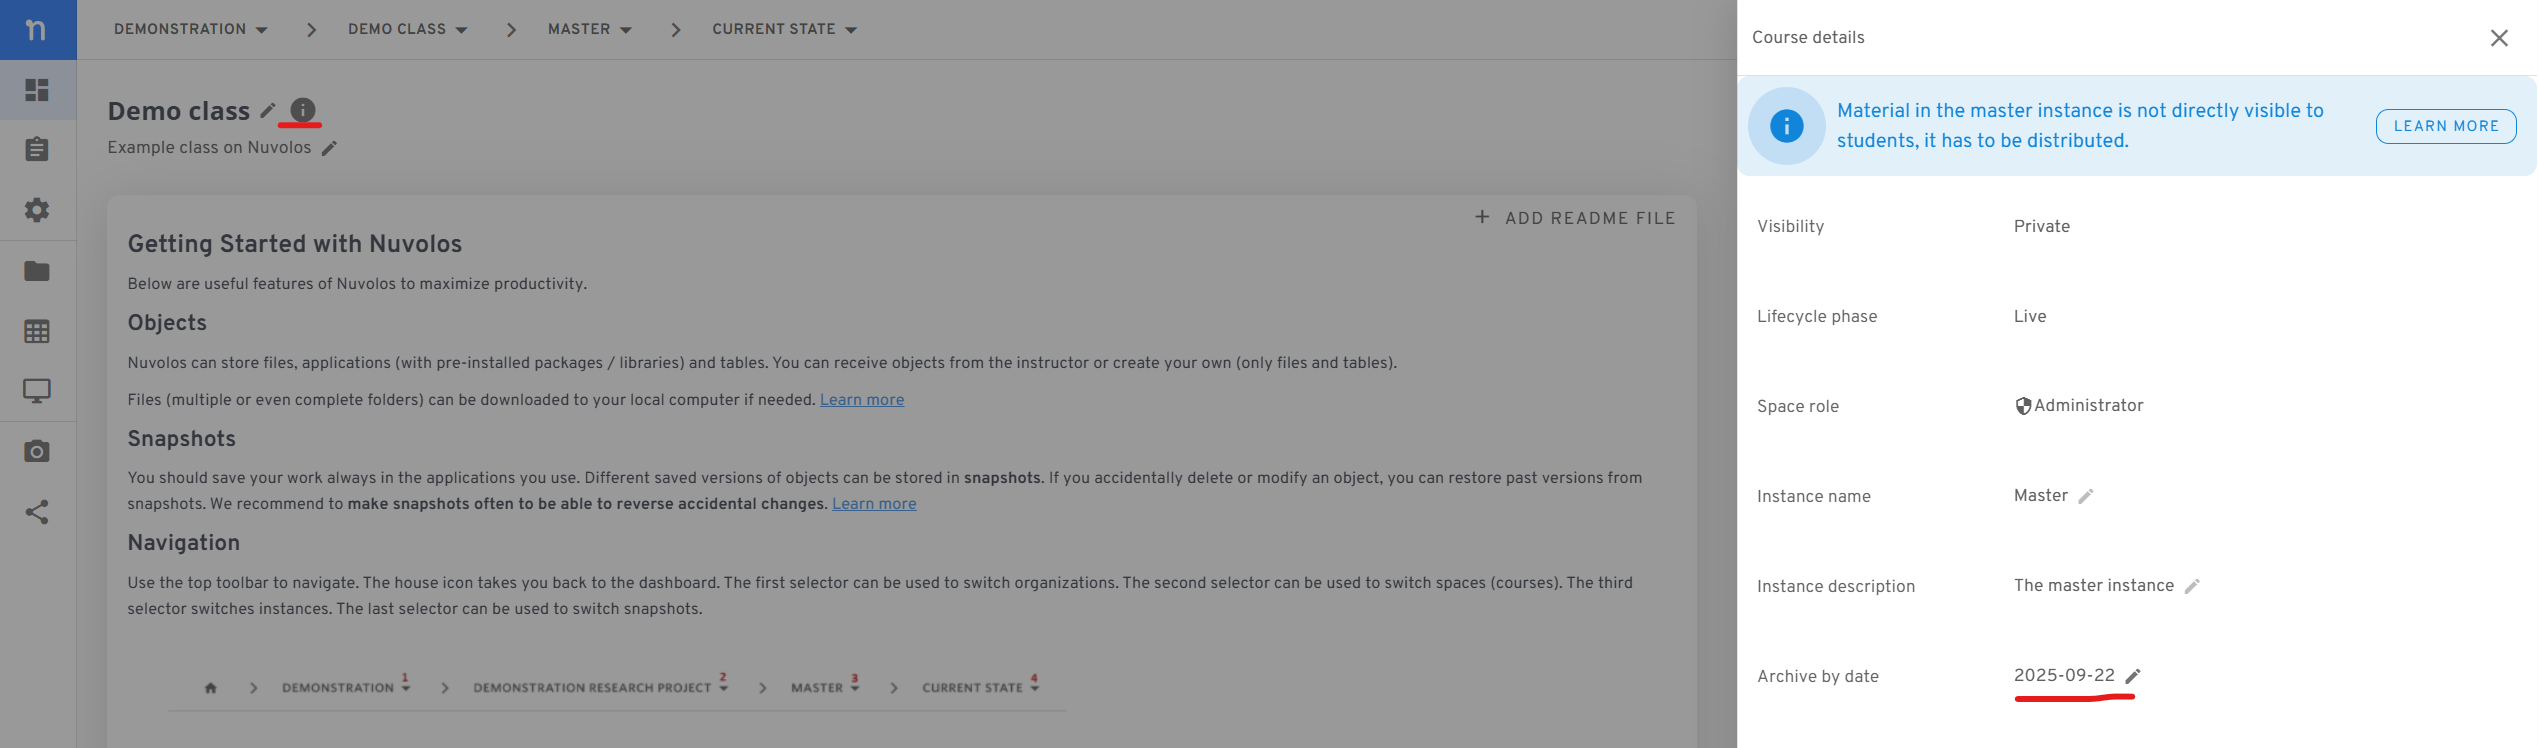The image size is (2538, 748).
Task: Close the Course details panel
Action: [2499, 38]
